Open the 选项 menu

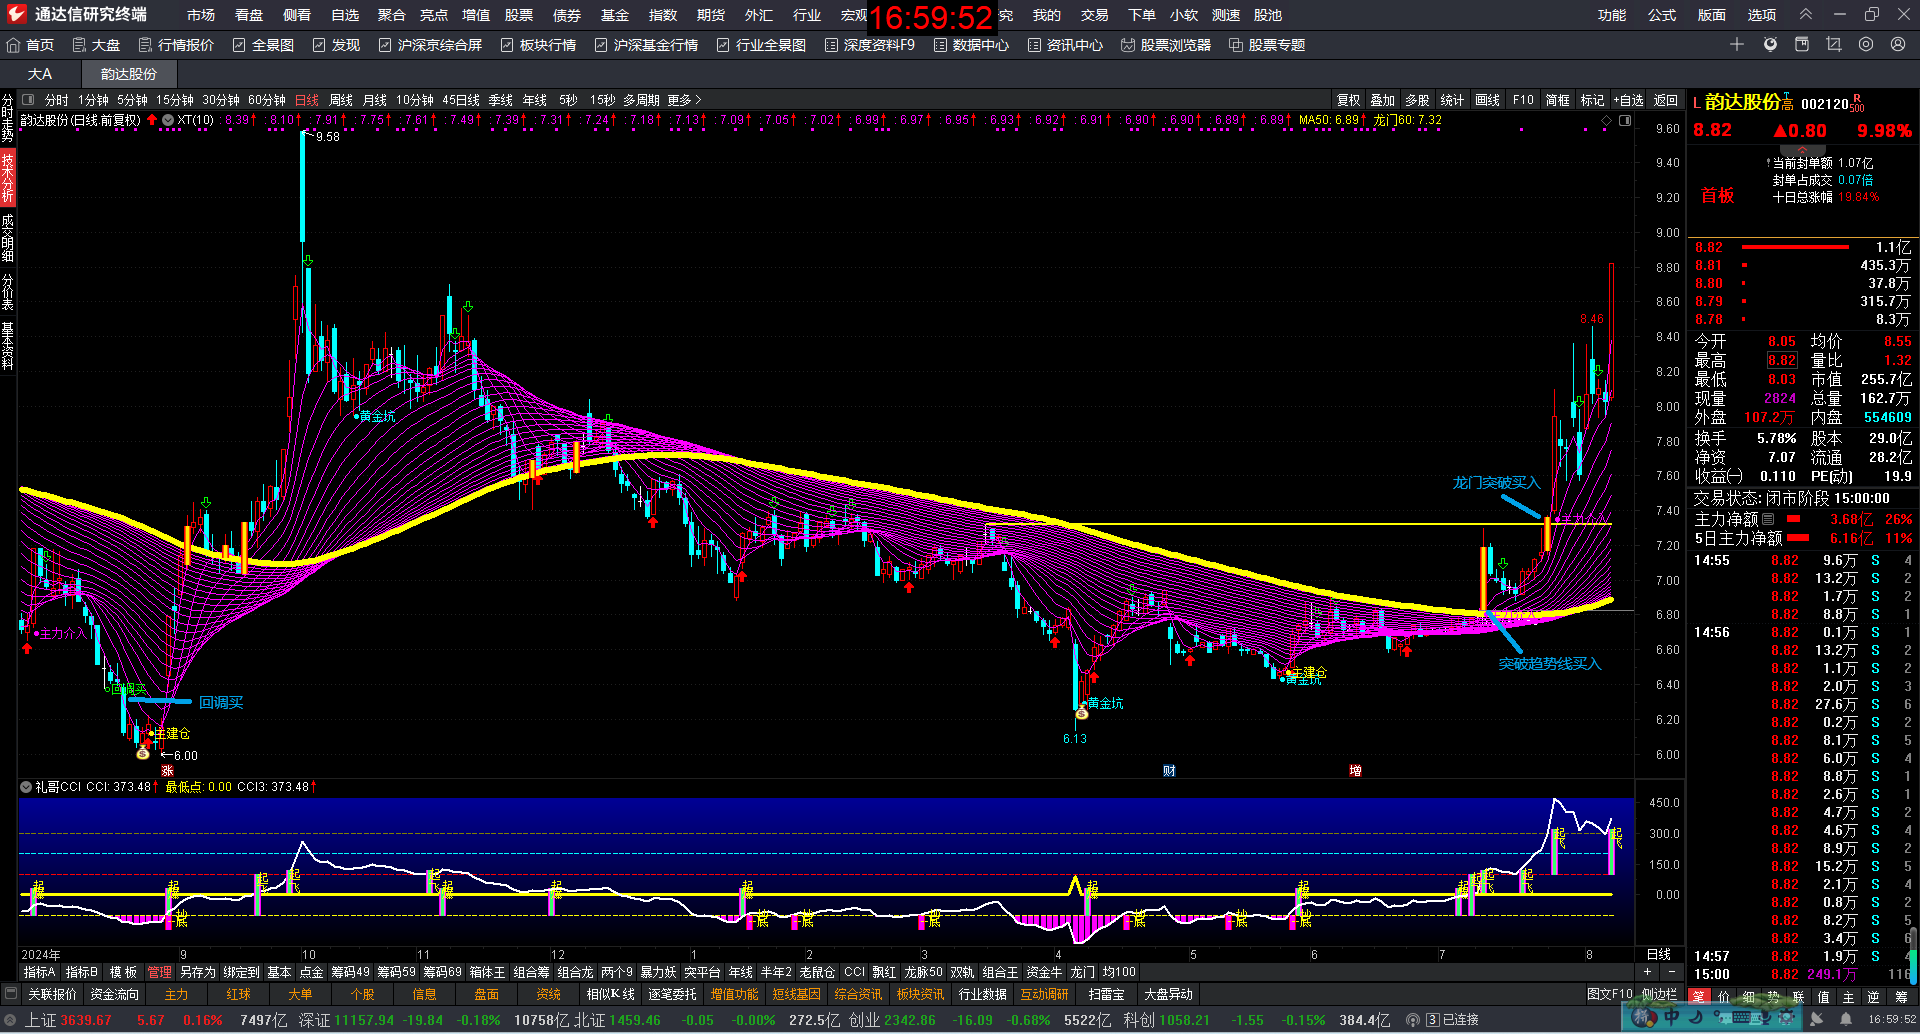pyautogui.click(x=1762, y=15)
